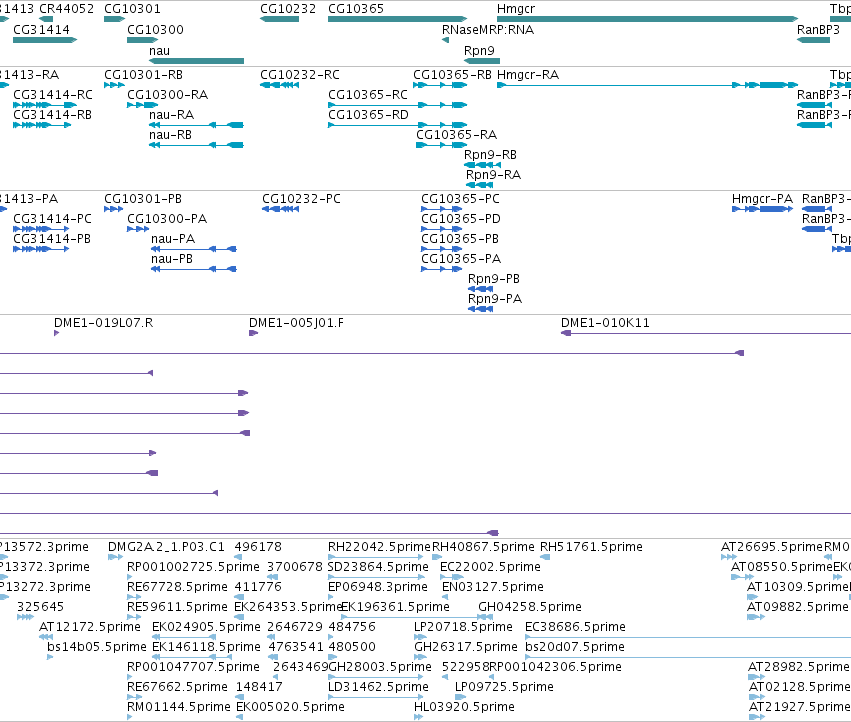Click protein nau-PB
Image resolution: width=851 pixels, height=722 pixels.
(172, 259)
